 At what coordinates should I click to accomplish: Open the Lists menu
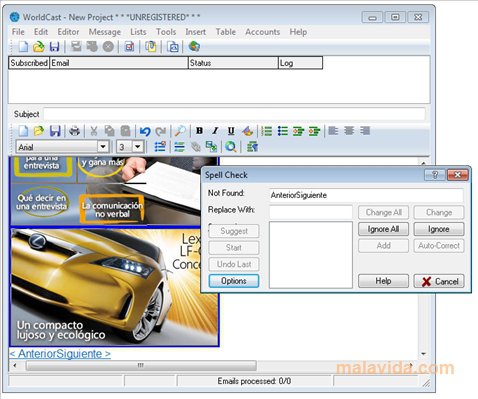coord(138,32)
